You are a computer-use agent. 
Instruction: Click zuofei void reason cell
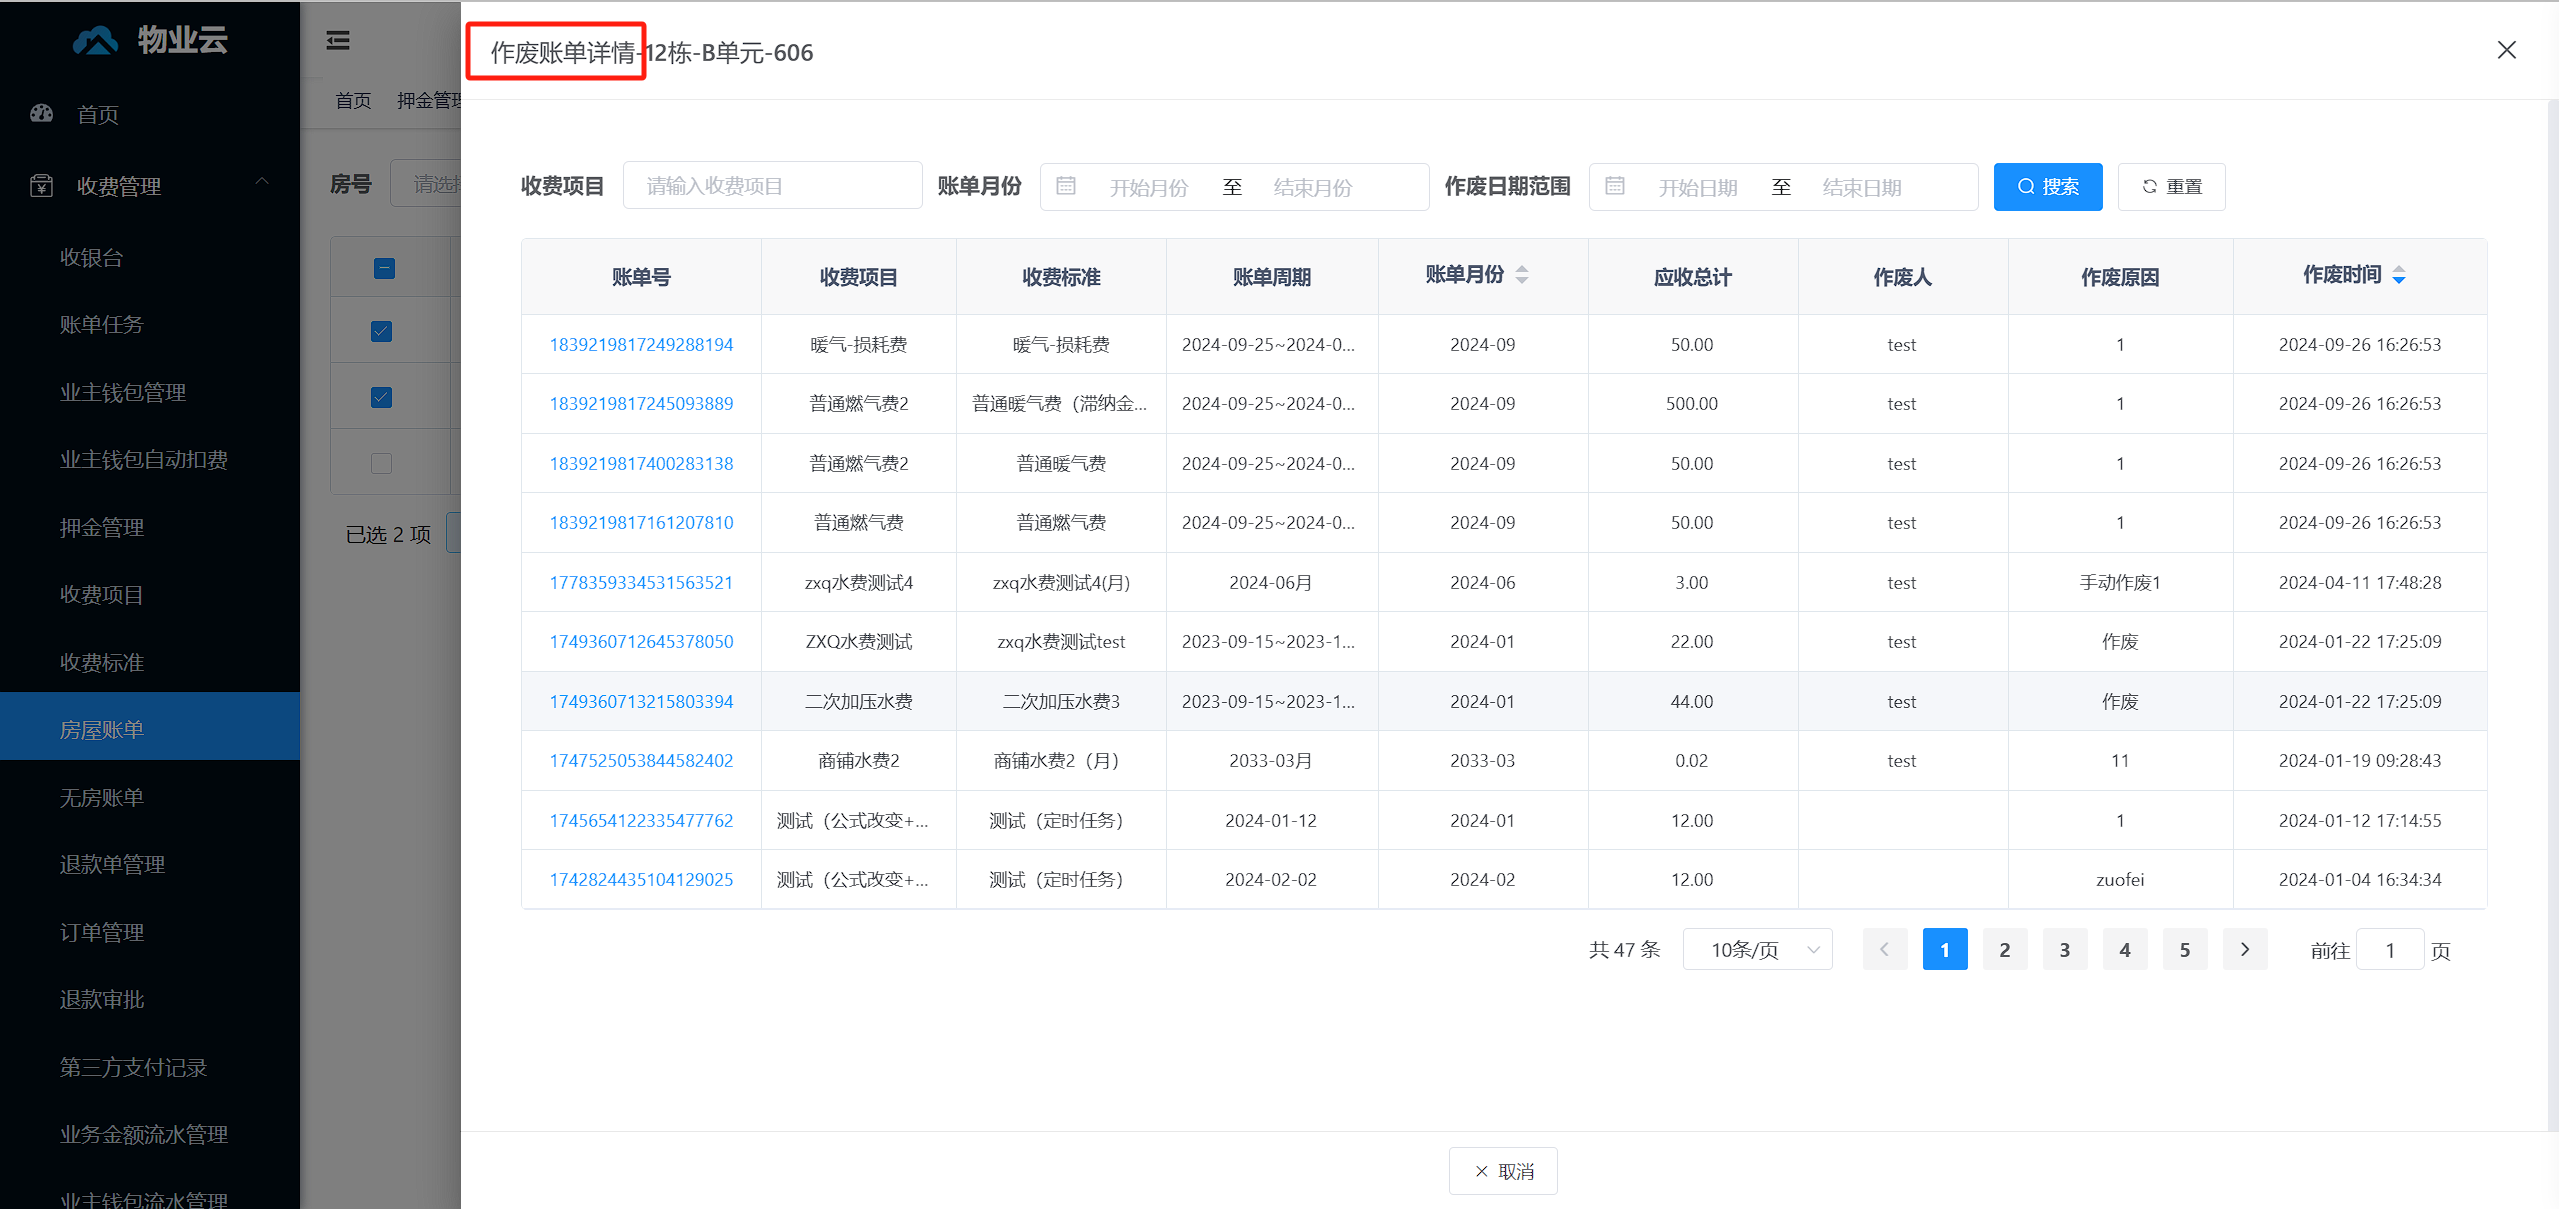click(x=2120, y=879)
